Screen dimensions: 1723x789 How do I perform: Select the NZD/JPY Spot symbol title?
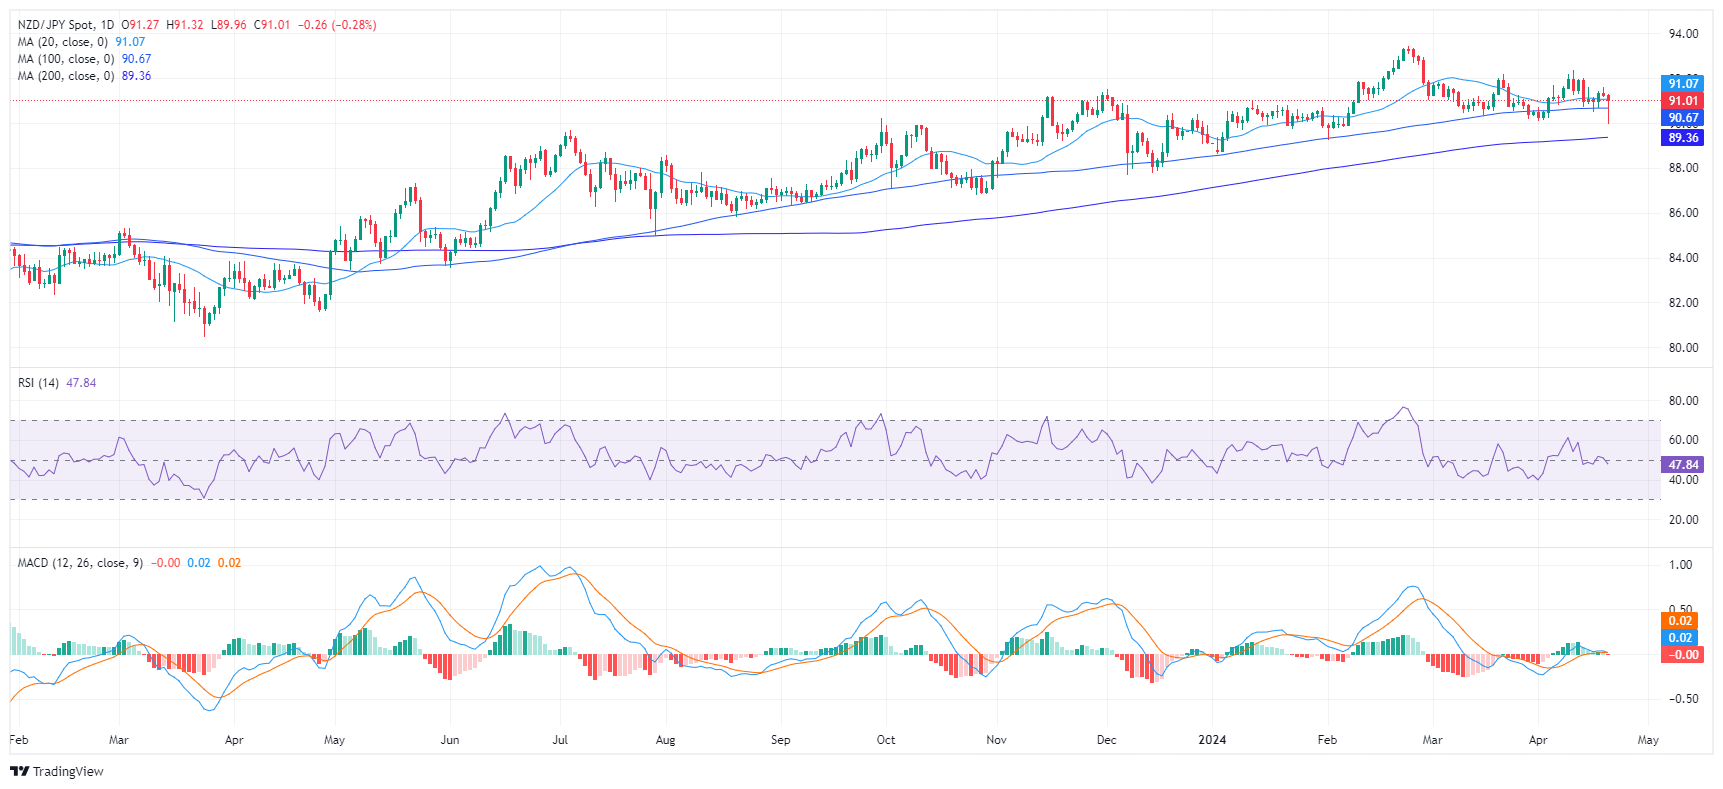click(x=57, y=25)
